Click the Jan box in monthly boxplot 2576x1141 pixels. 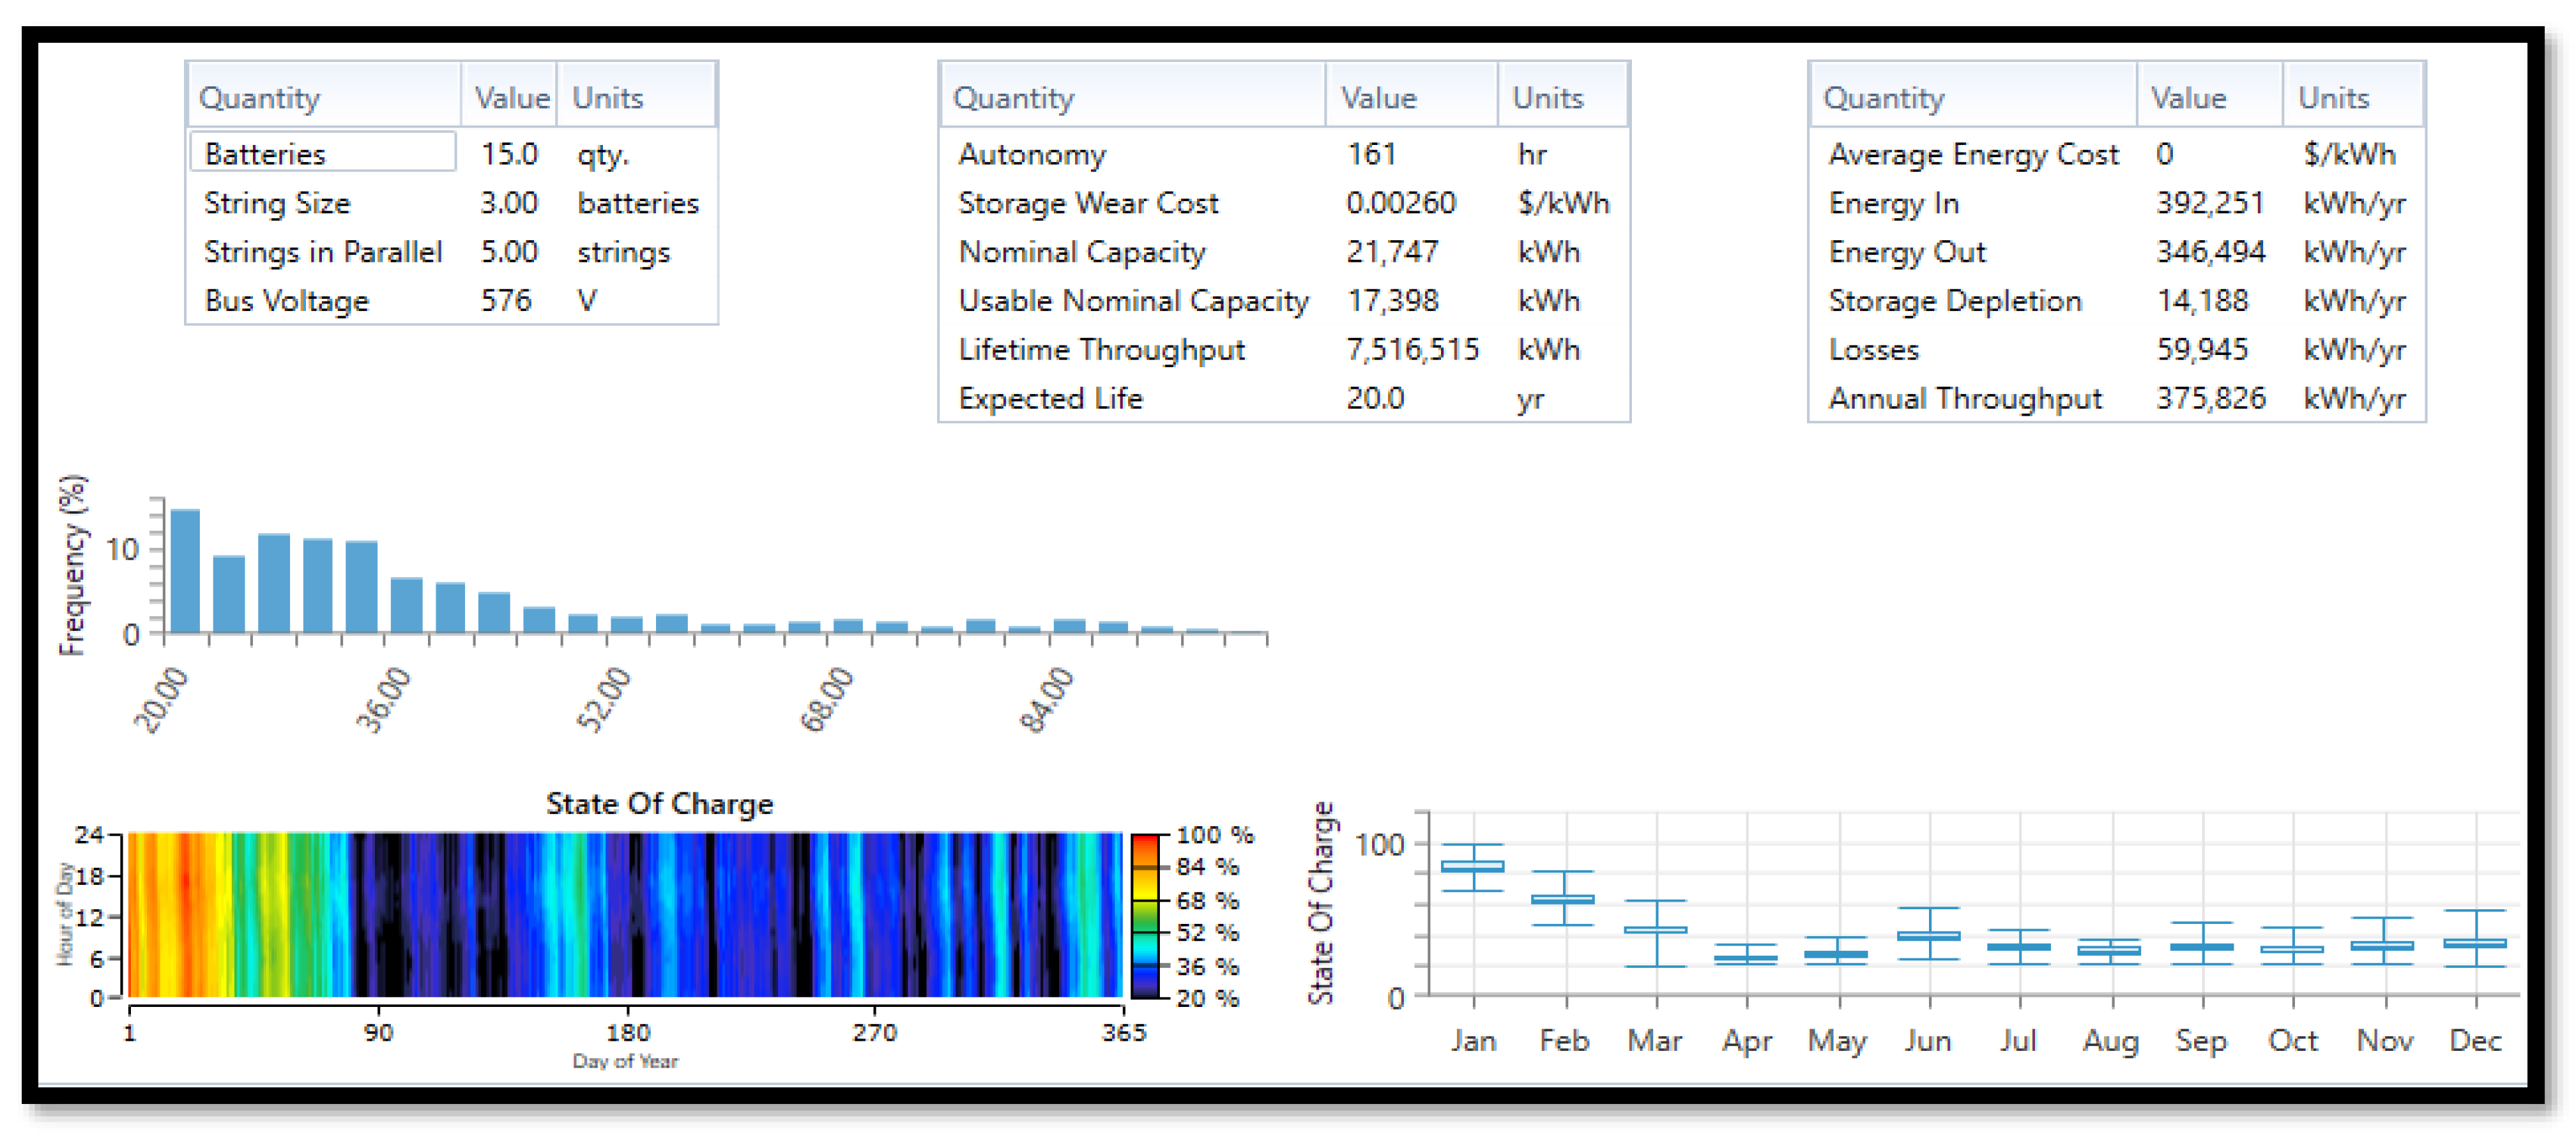click(x=1472, y=866)
